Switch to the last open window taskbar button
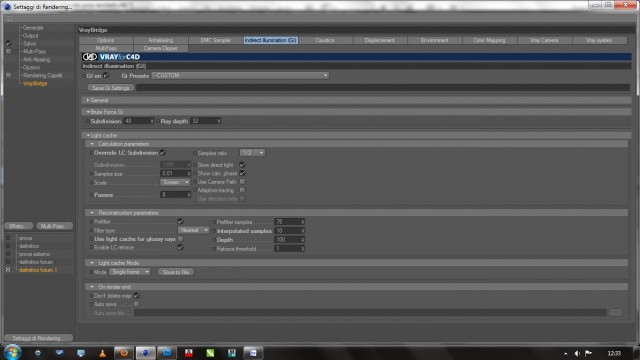The width and height of the screenshot is (640, 360). point(253,353)
